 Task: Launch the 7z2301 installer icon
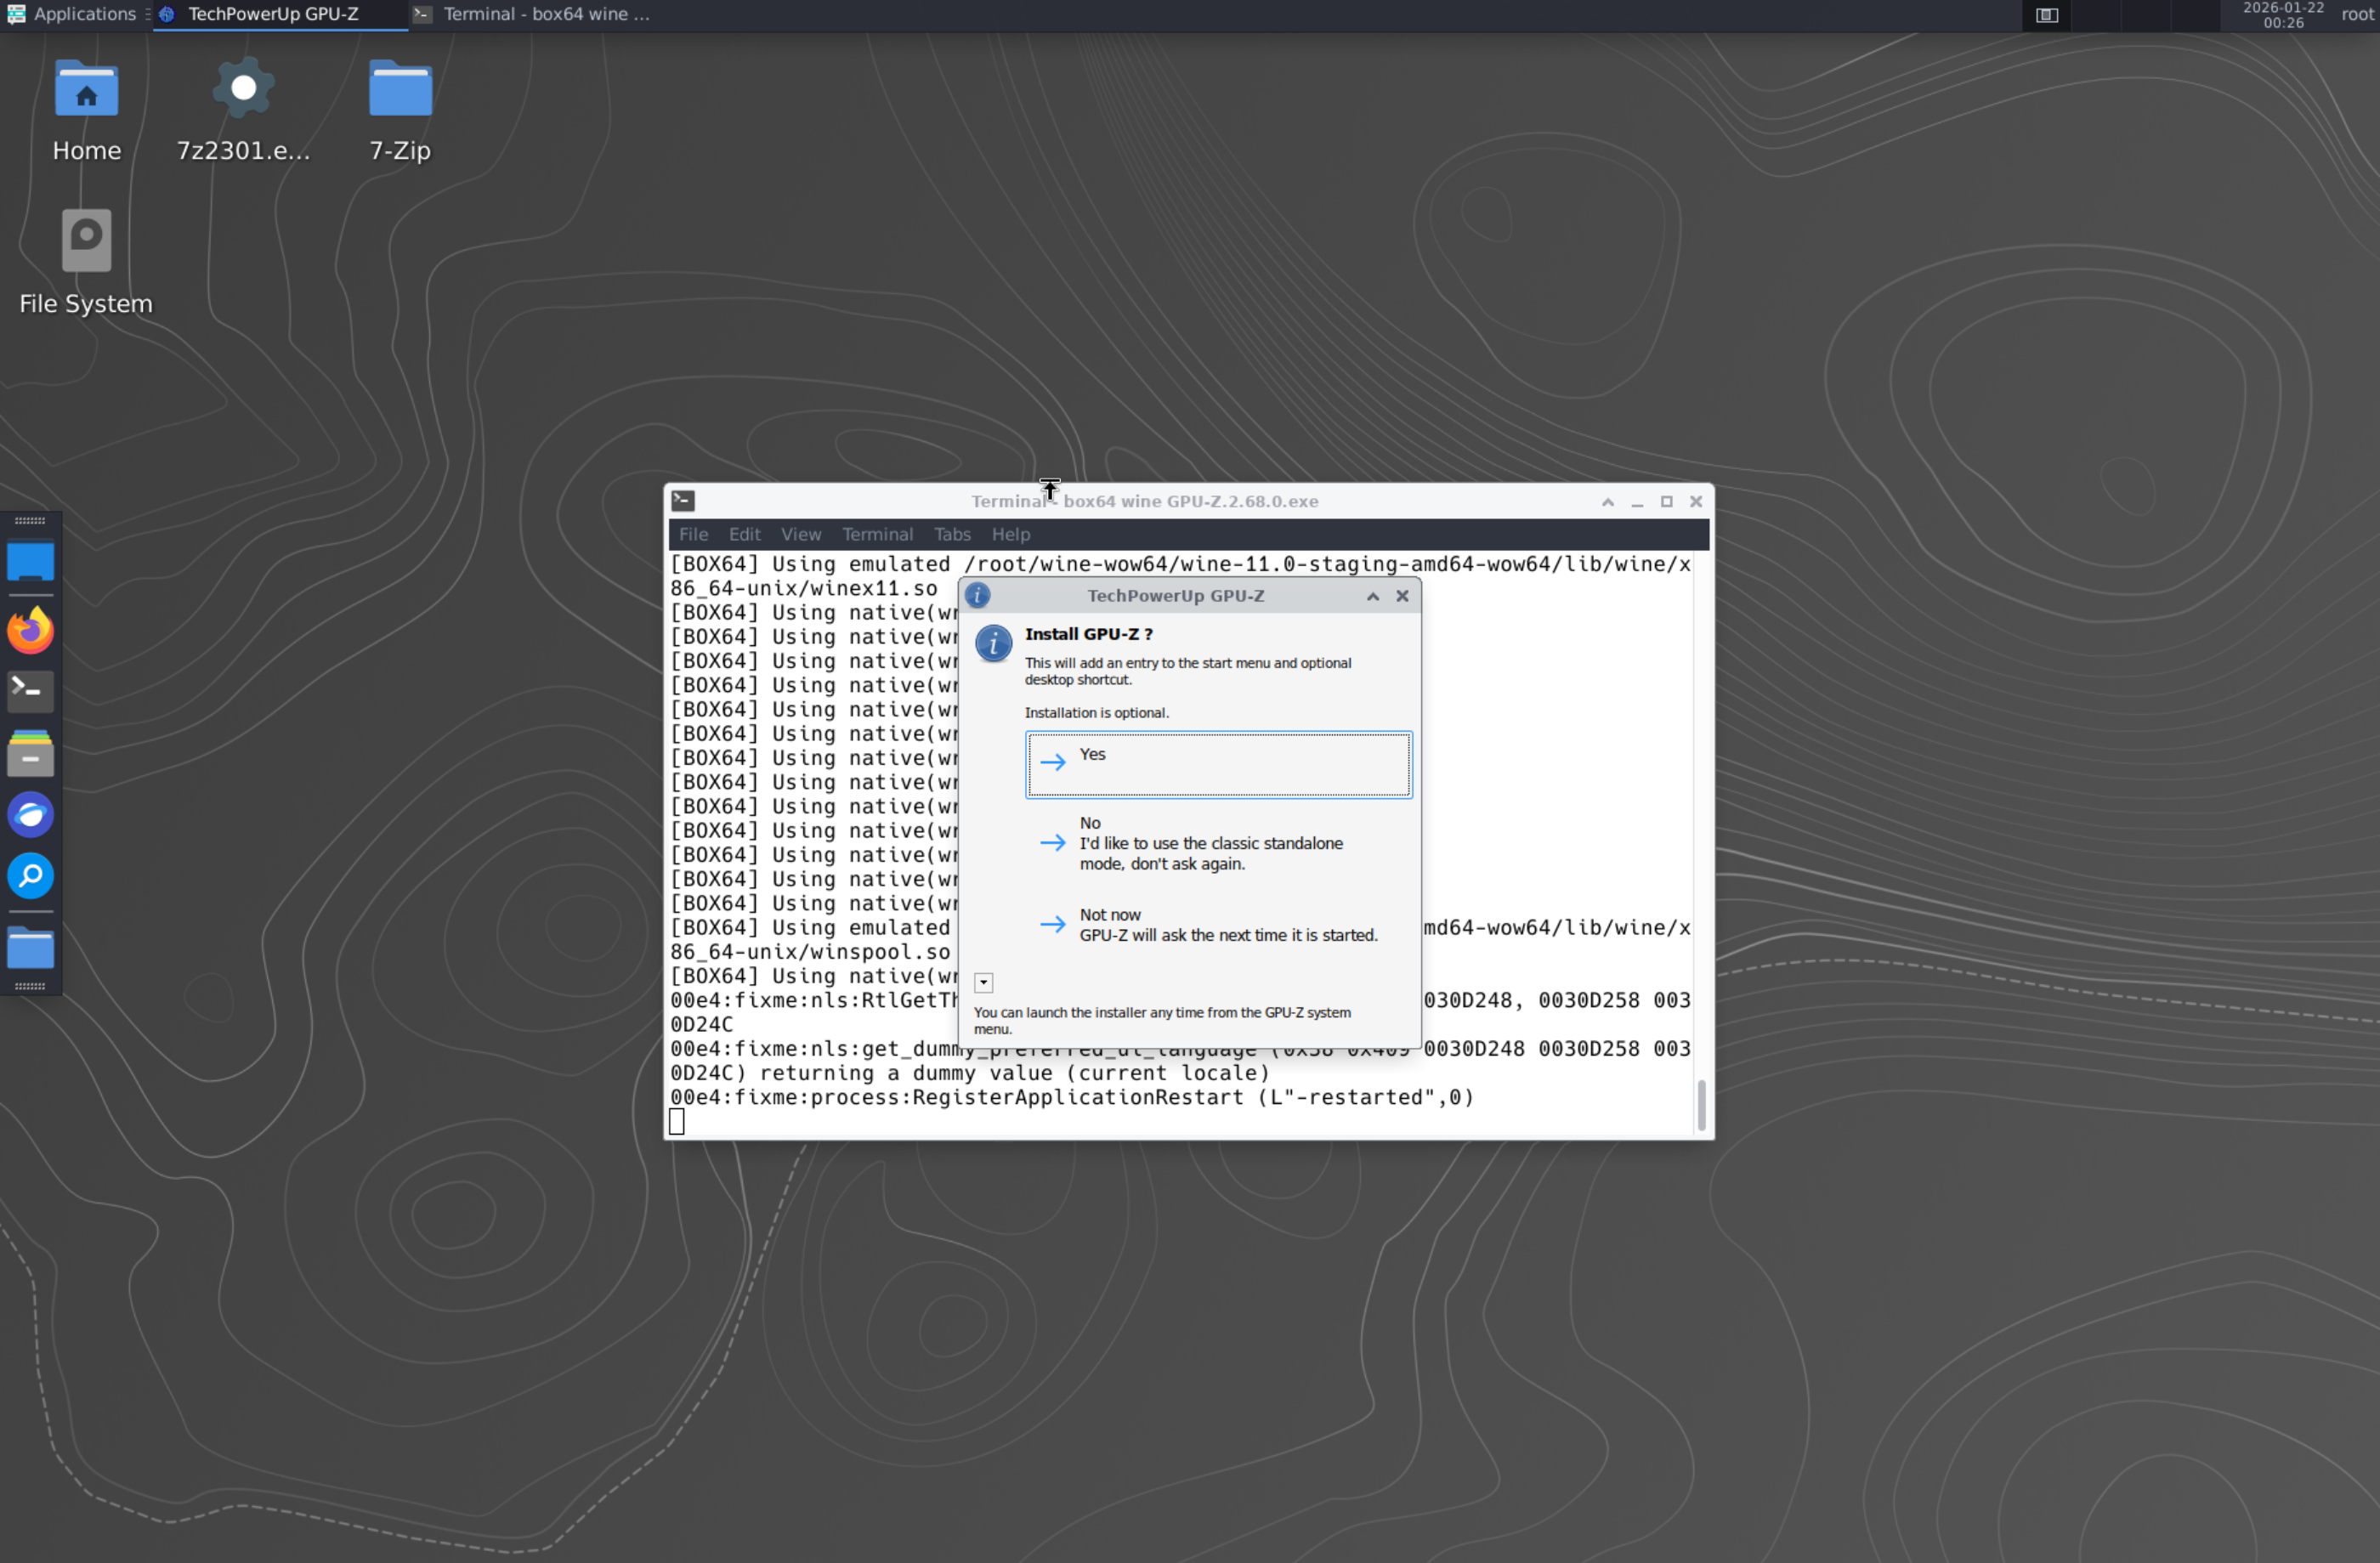click(x=243, y=110)
